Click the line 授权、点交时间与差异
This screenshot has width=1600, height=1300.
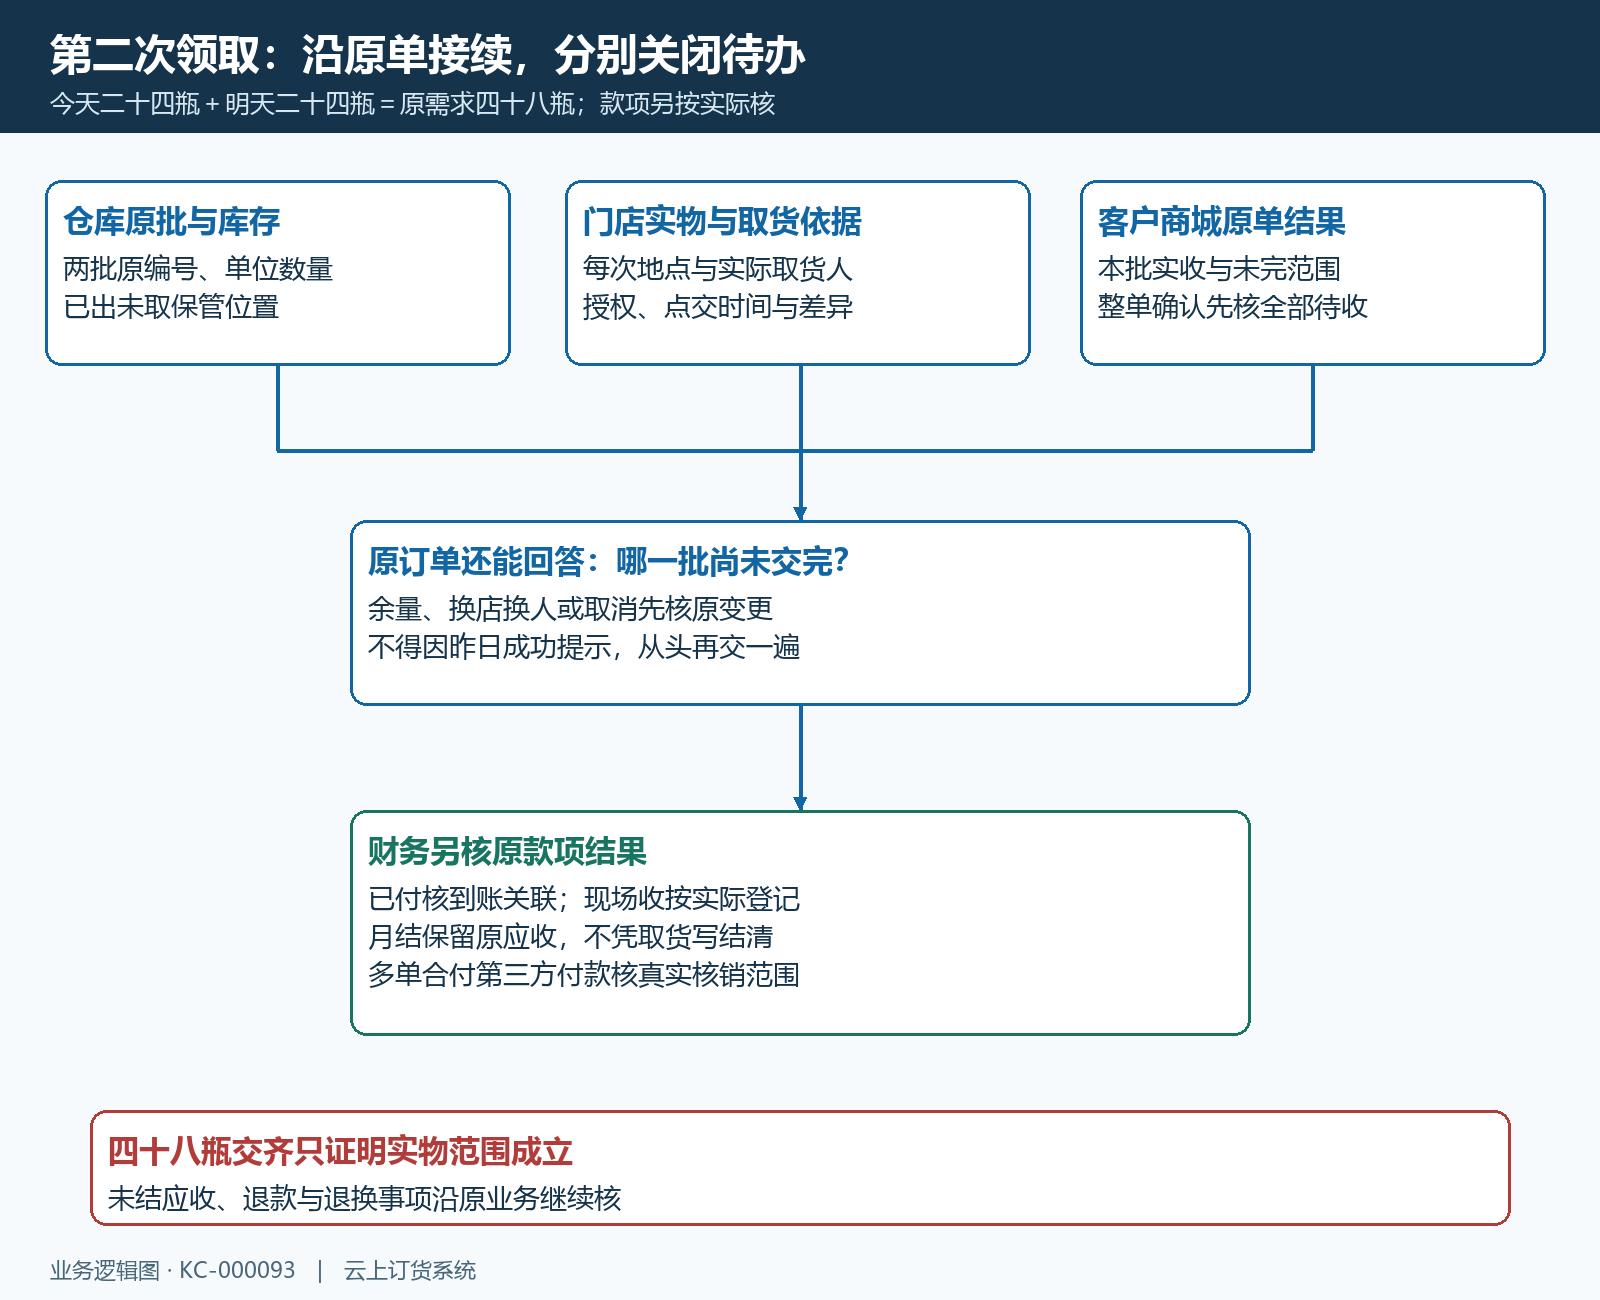click(717, 307)
